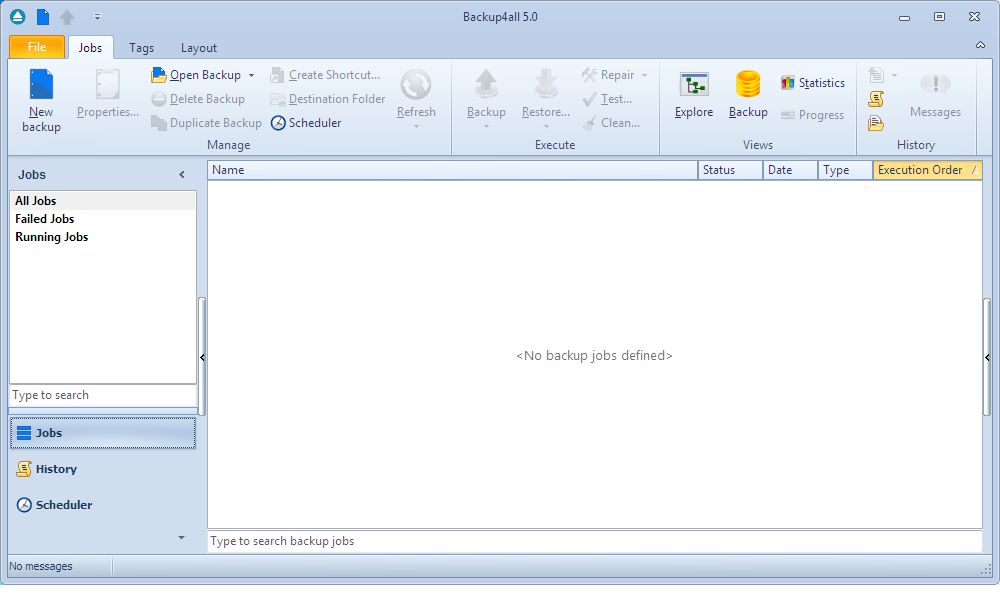This screenshot has height=600, width=1000.
Task: Click the splitter arrow at the right window edge
Action: [987, 358]
